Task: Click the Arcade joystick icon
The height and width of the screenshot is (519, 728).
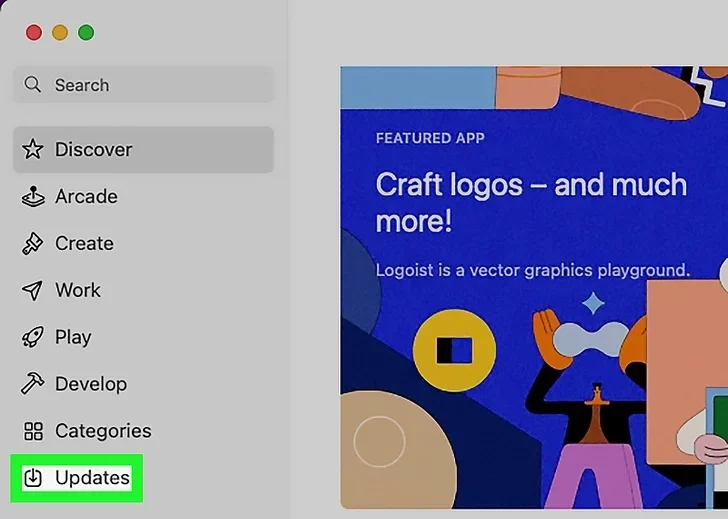Action: point(33,196)
